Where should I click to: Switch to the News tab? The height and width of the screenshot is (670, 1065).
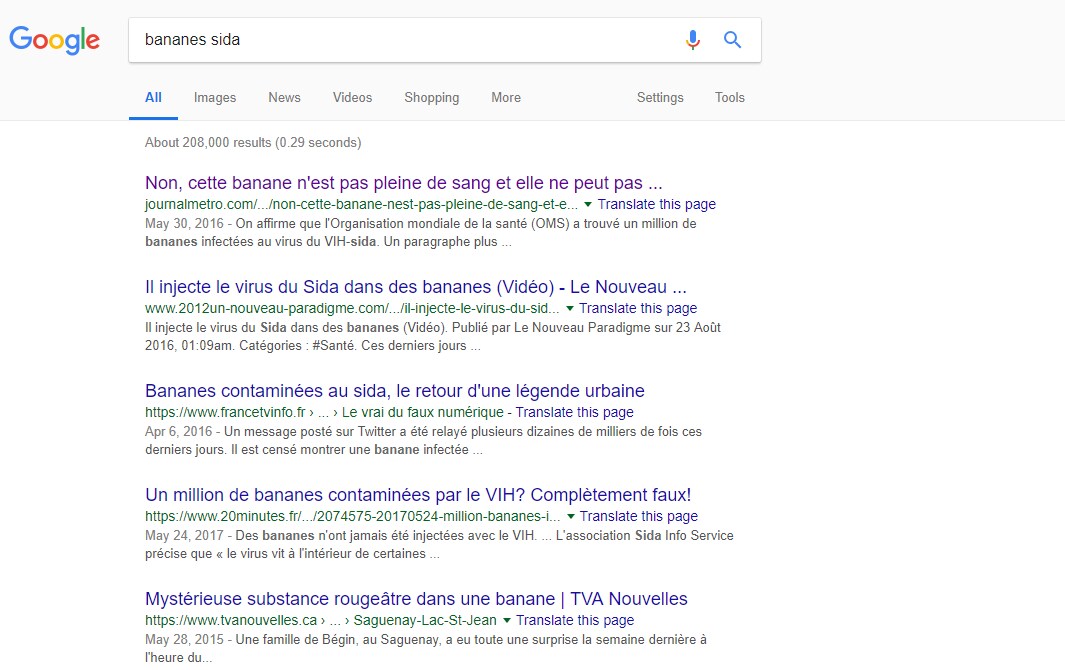tap(284, 98)
